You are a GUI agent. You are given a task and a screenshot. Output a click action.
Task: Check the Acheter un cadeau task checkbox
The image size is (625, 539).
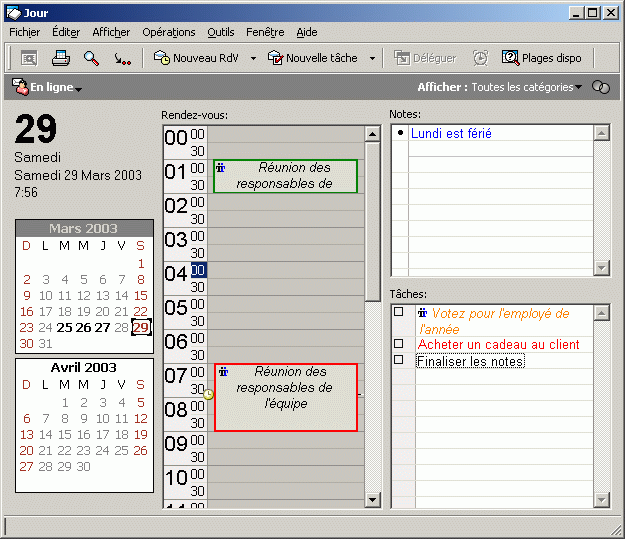pyautogui.click(x=399, y=344)
